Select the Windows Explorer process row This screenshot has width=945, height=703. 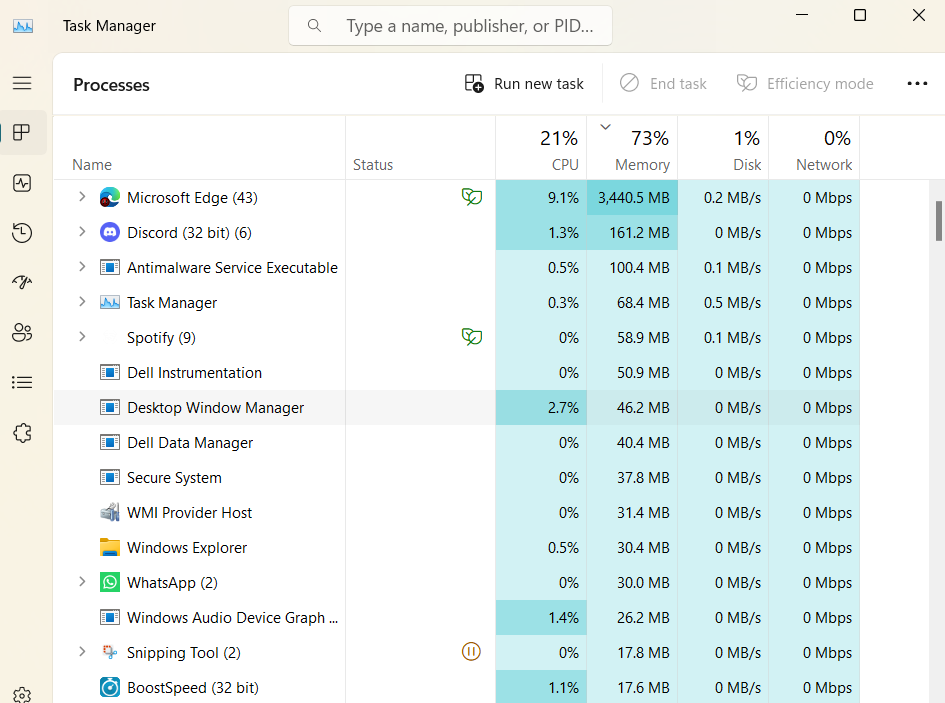[187, 548]
